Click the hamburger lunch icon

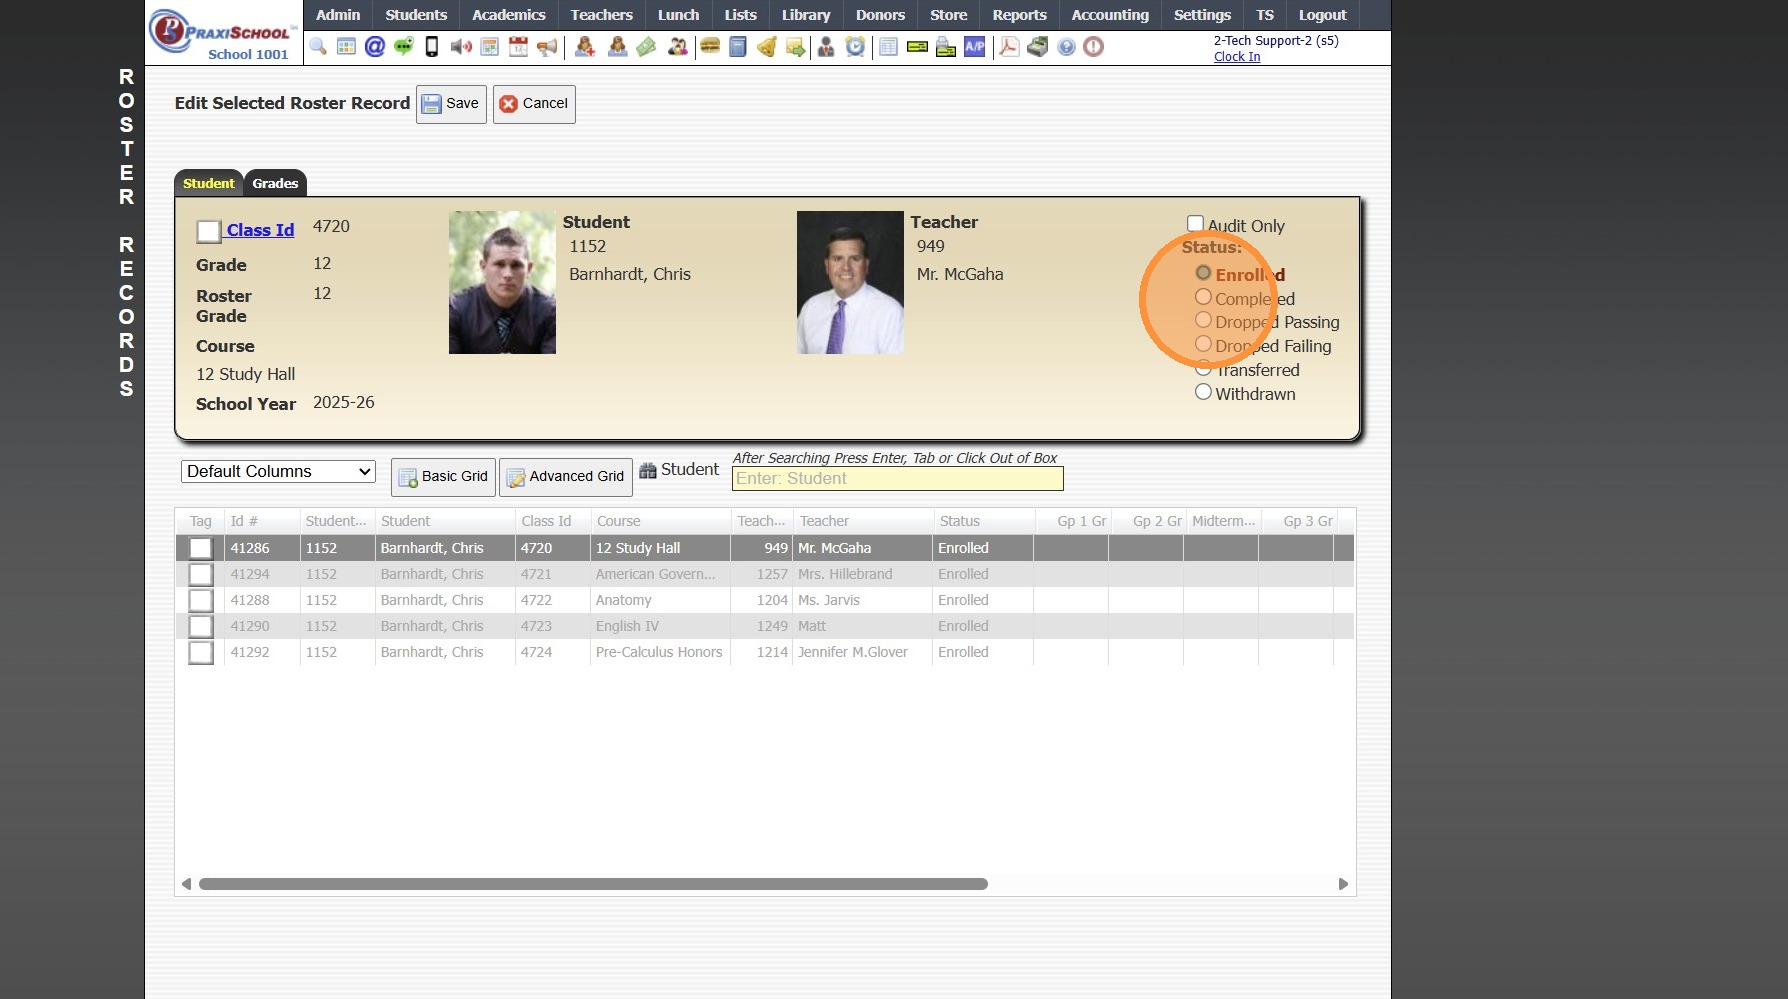[x=710, y=47]
